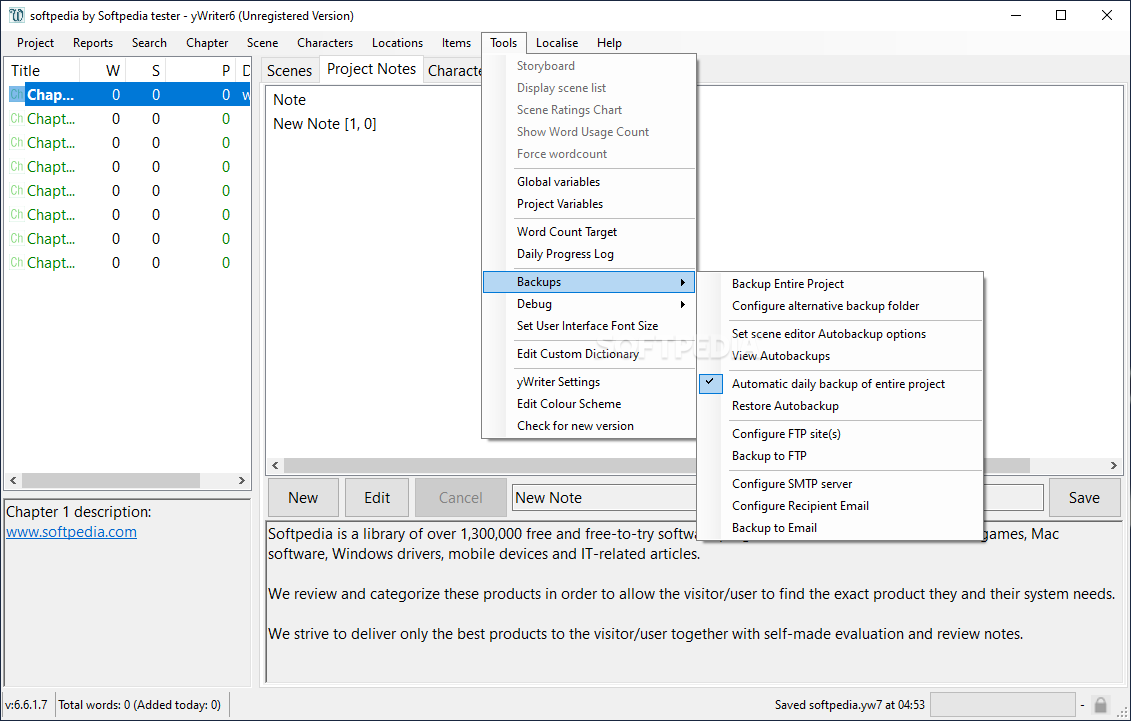Choose Backup Entire Project
1131x721 pixels.
coord(840,284)
